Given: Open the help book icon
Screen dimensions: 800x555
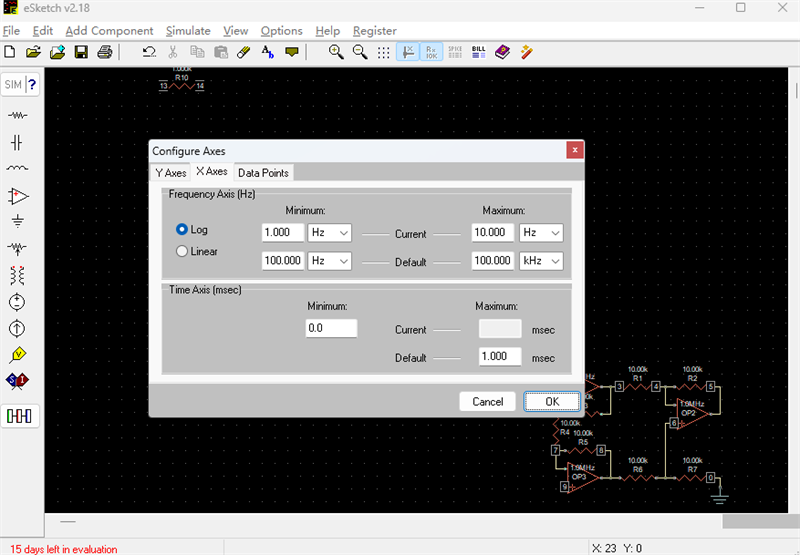Looking at the screenshot, I should point(502,52).
